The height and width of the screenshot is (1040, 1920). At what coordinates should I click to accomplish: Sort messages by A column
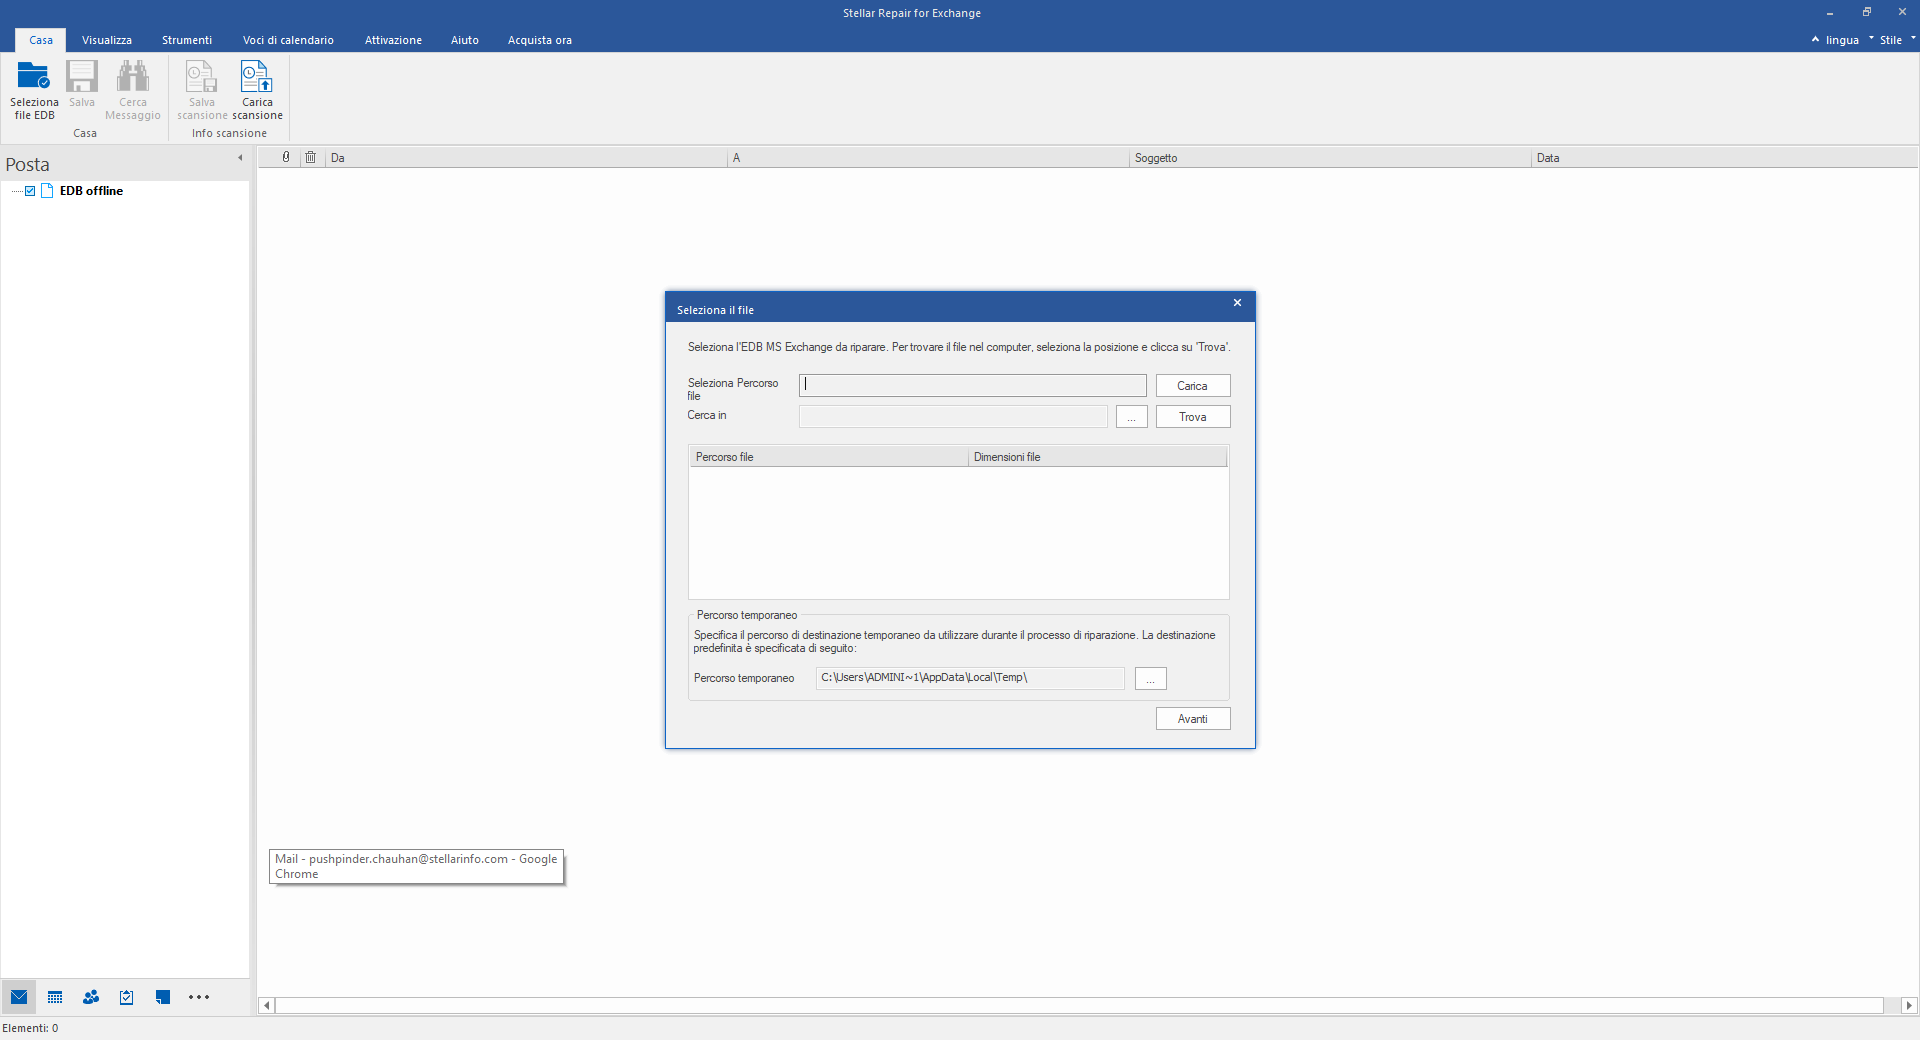click(x=928, y=158)
